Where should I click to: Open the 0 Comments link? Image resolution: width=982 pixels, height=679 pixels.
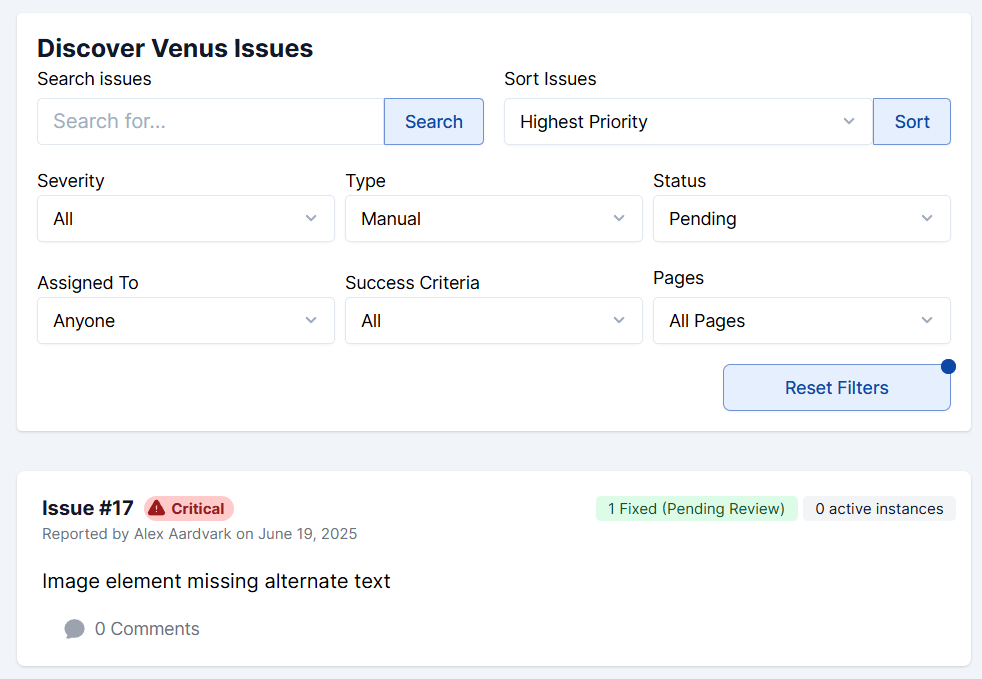point(147,629)
